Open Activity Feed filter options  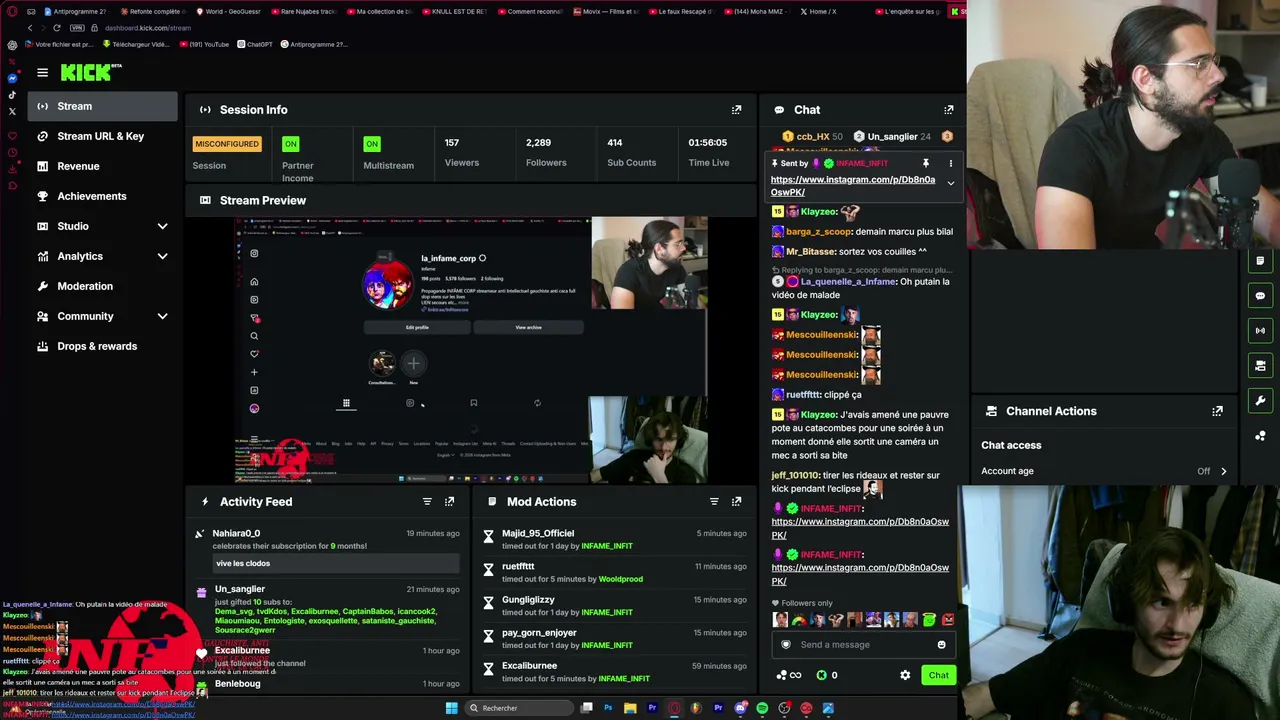pyautogui.click(x=427, y=502)
